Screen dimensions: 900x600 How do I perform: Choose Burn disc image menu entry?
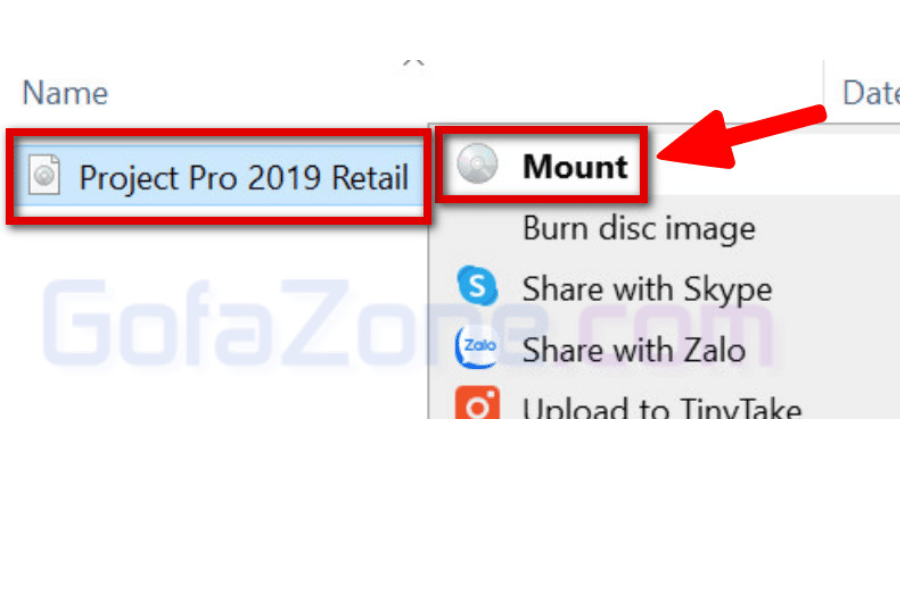pyautogui.click(x=639, y=229)
